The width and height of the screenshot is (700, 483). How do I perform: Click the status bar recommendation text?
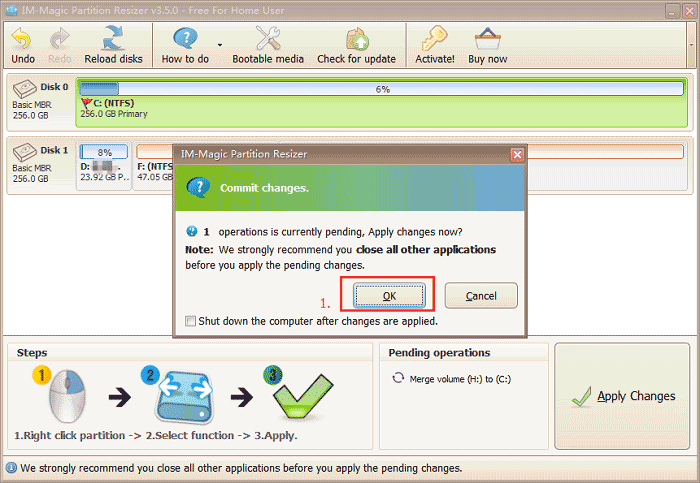tap(241, 468)
